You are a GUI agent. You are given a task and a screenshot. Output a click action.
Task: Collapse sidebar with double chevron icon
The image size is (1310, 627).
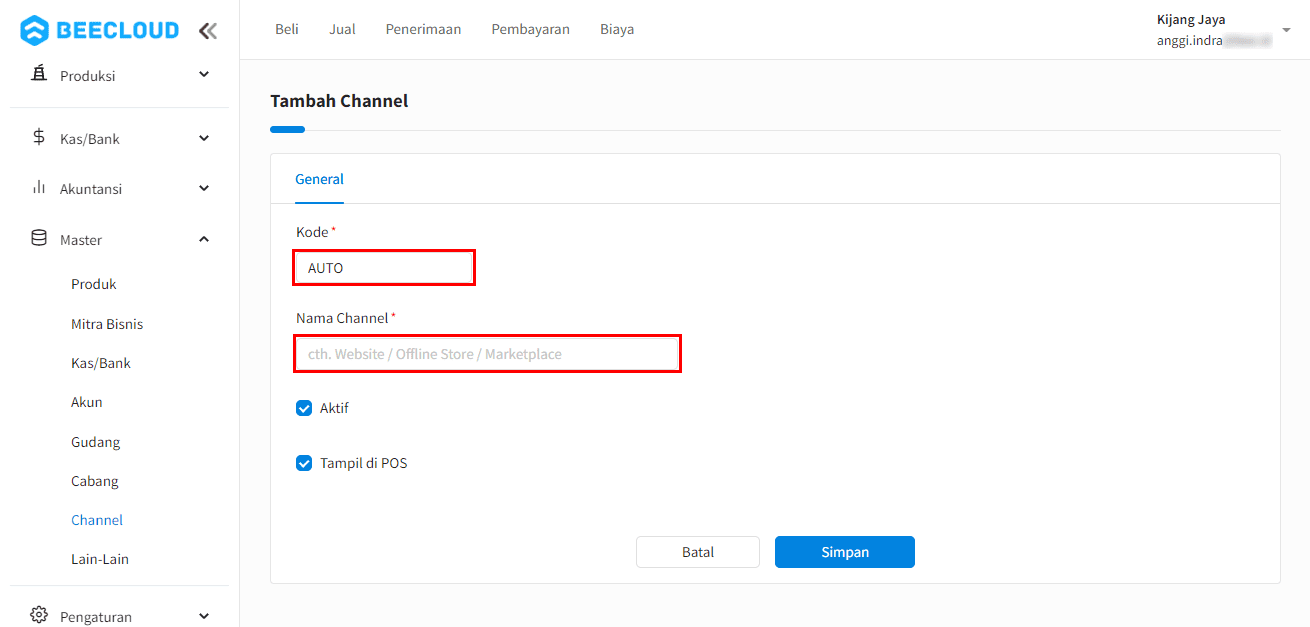[207, 31]
